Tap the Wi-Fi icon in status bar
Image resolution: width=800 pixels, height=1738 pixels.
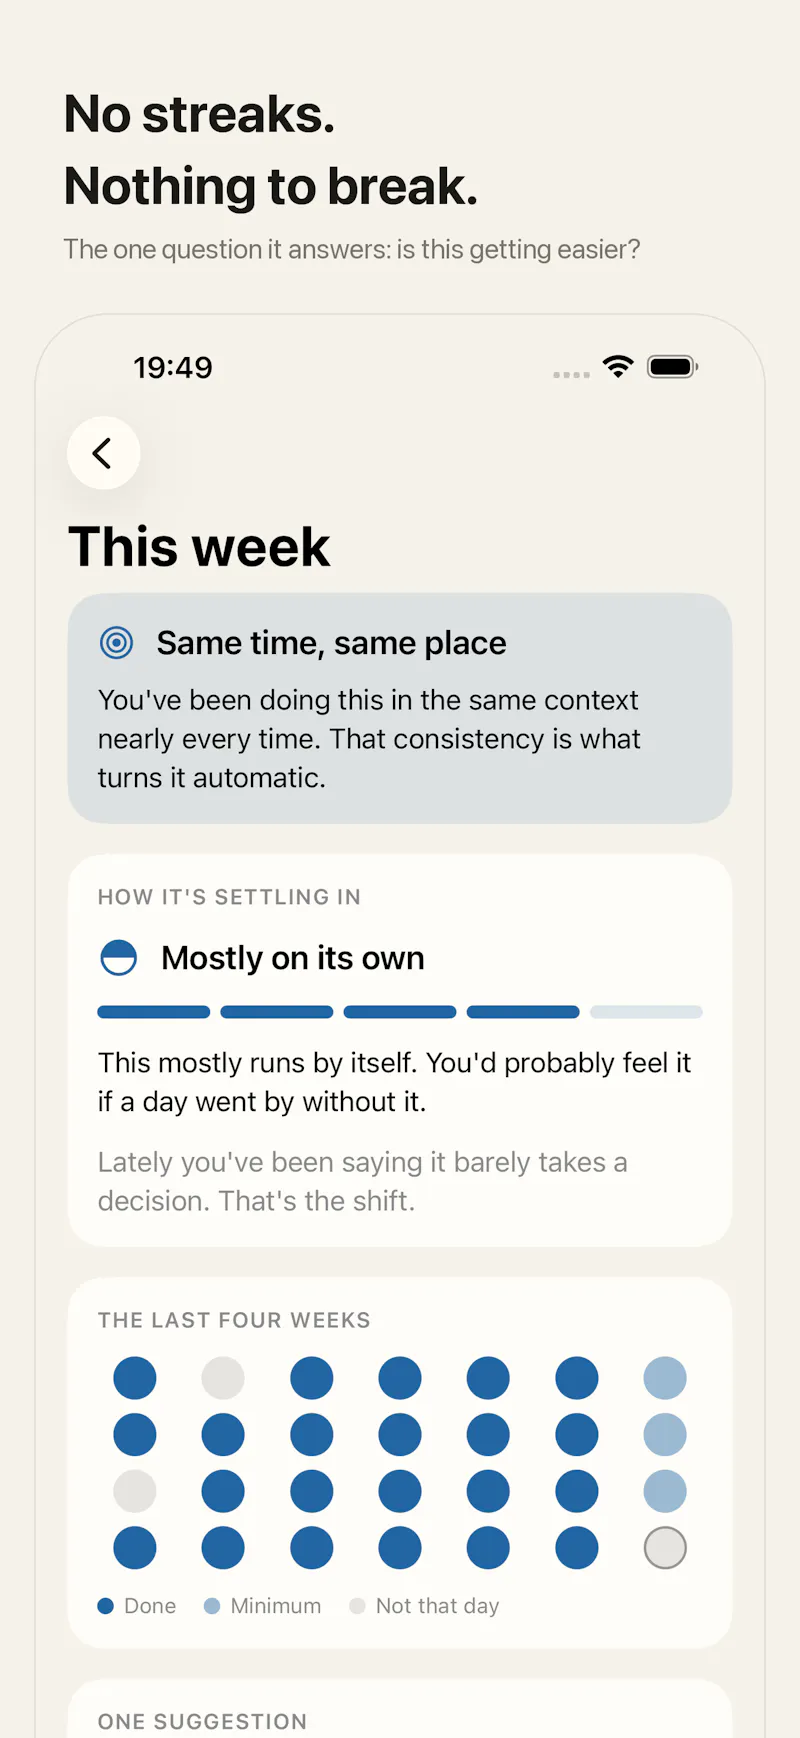(x=618, y=367)
